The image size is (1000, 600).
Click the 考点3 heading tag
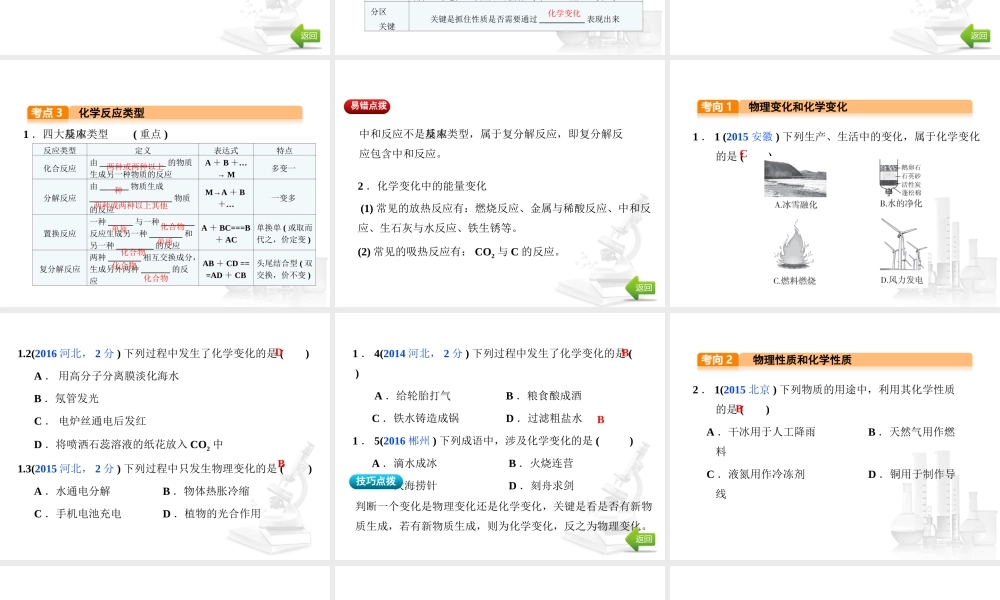pyautogui.click(x=48, y=113)
